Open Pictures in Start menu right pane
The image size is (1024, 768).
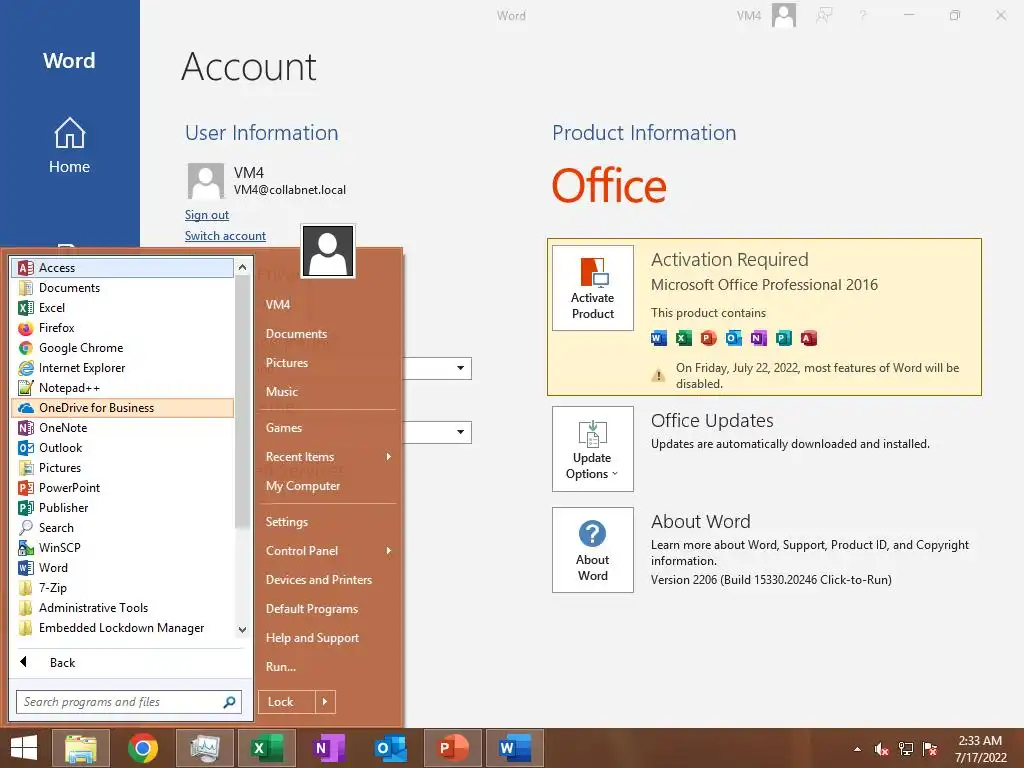coord(328,363)
